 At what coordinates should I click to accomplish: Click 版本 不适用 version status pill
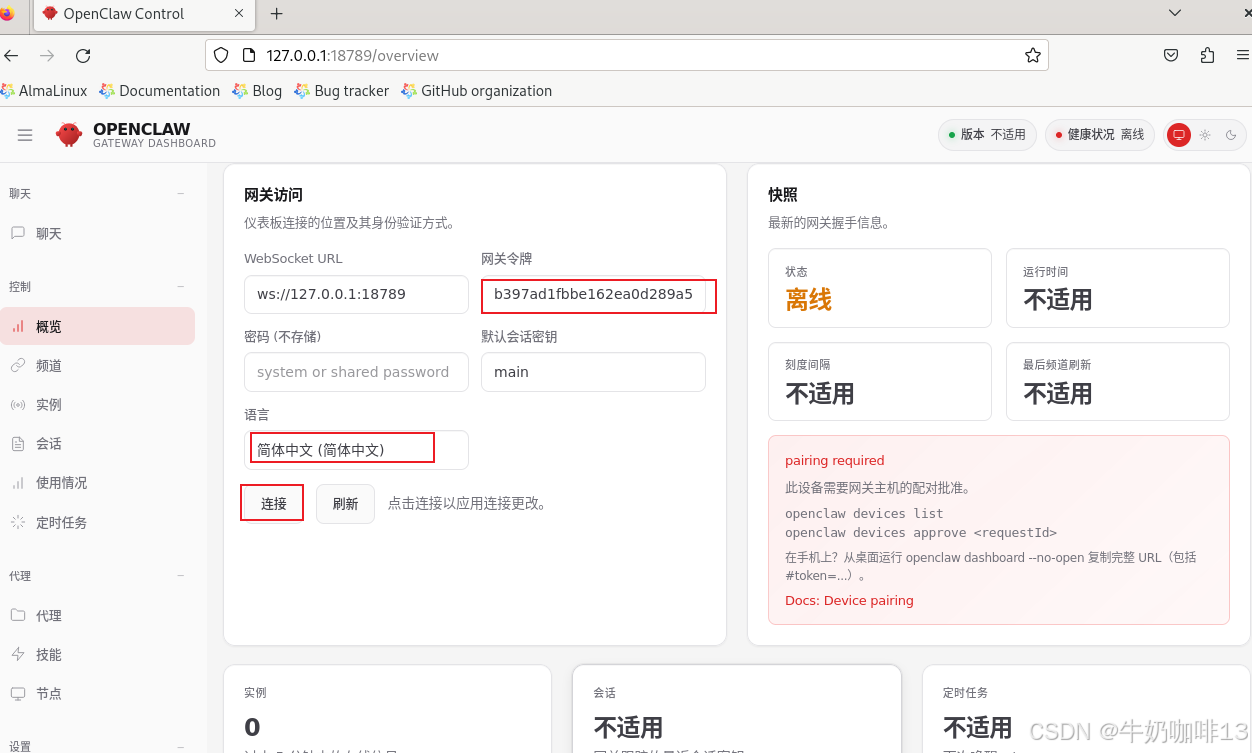click(x=987, y=134)
